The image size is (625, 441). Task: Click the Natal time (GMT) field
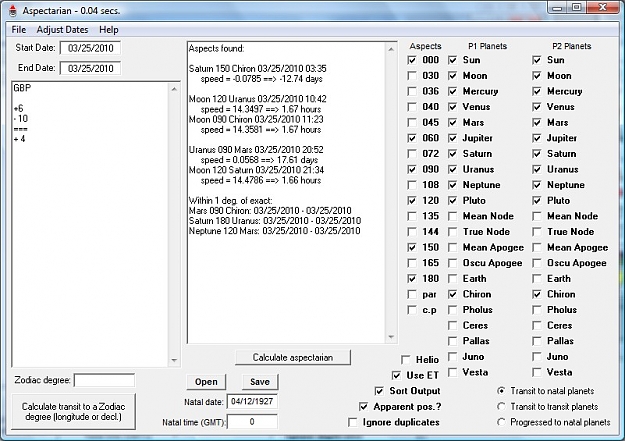[252, 422]
